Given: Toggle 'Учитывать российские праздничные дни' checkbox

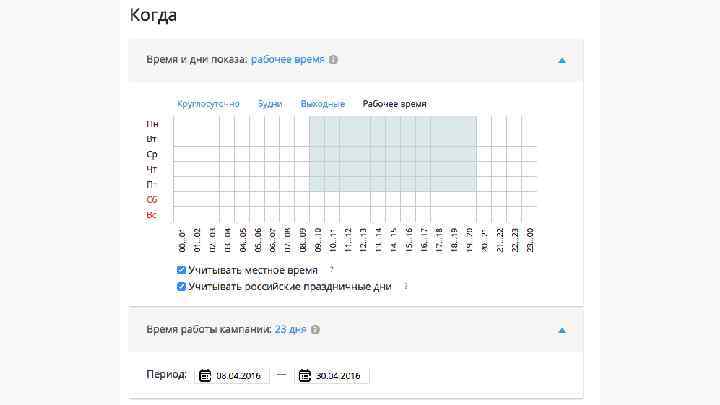Looking at the screenshot, I should (x=181, y=286).
